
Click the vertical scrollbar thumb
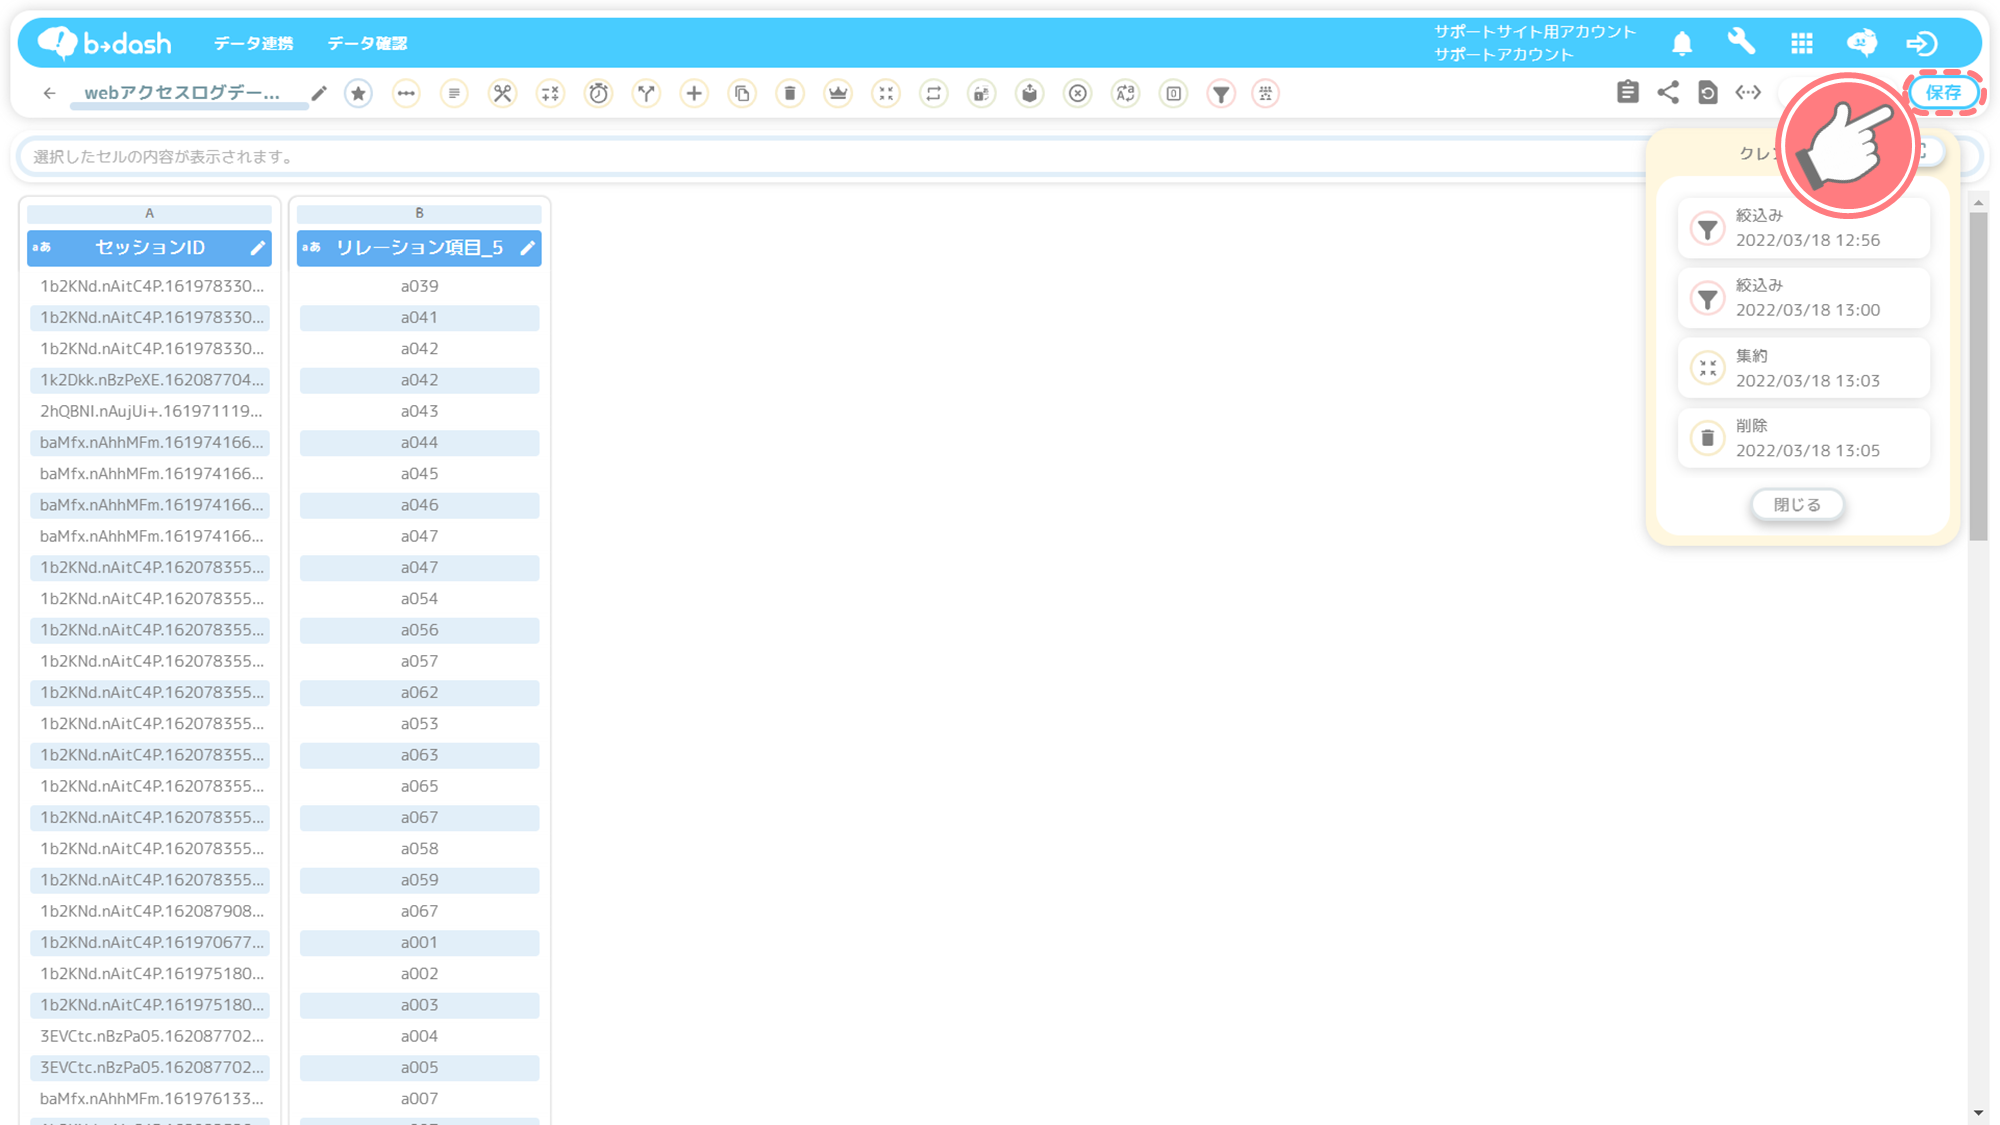[1978, 376]
